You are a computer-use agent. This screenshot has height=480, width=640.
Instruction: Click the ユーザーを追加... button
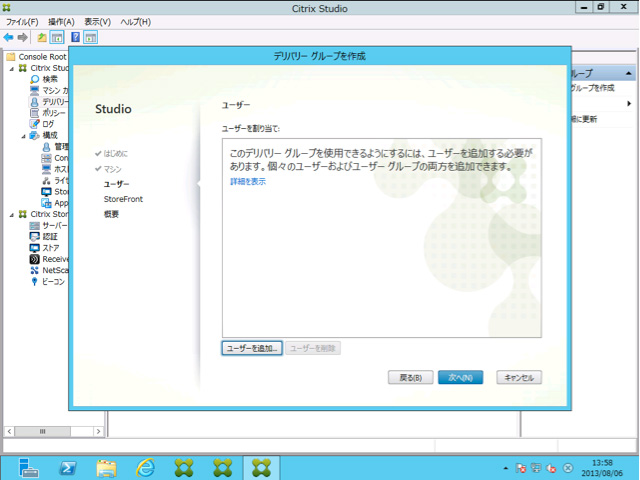[x=252, y=348]
